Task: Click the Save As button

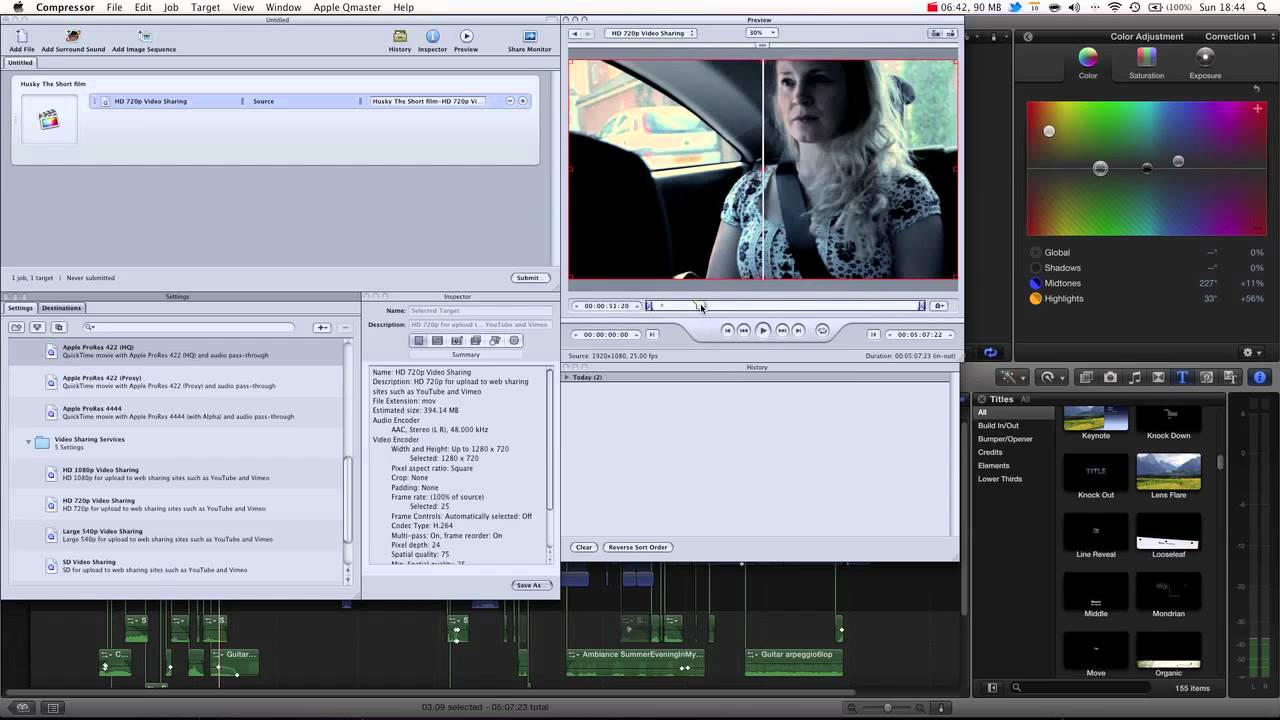Action: pos(530,585)
